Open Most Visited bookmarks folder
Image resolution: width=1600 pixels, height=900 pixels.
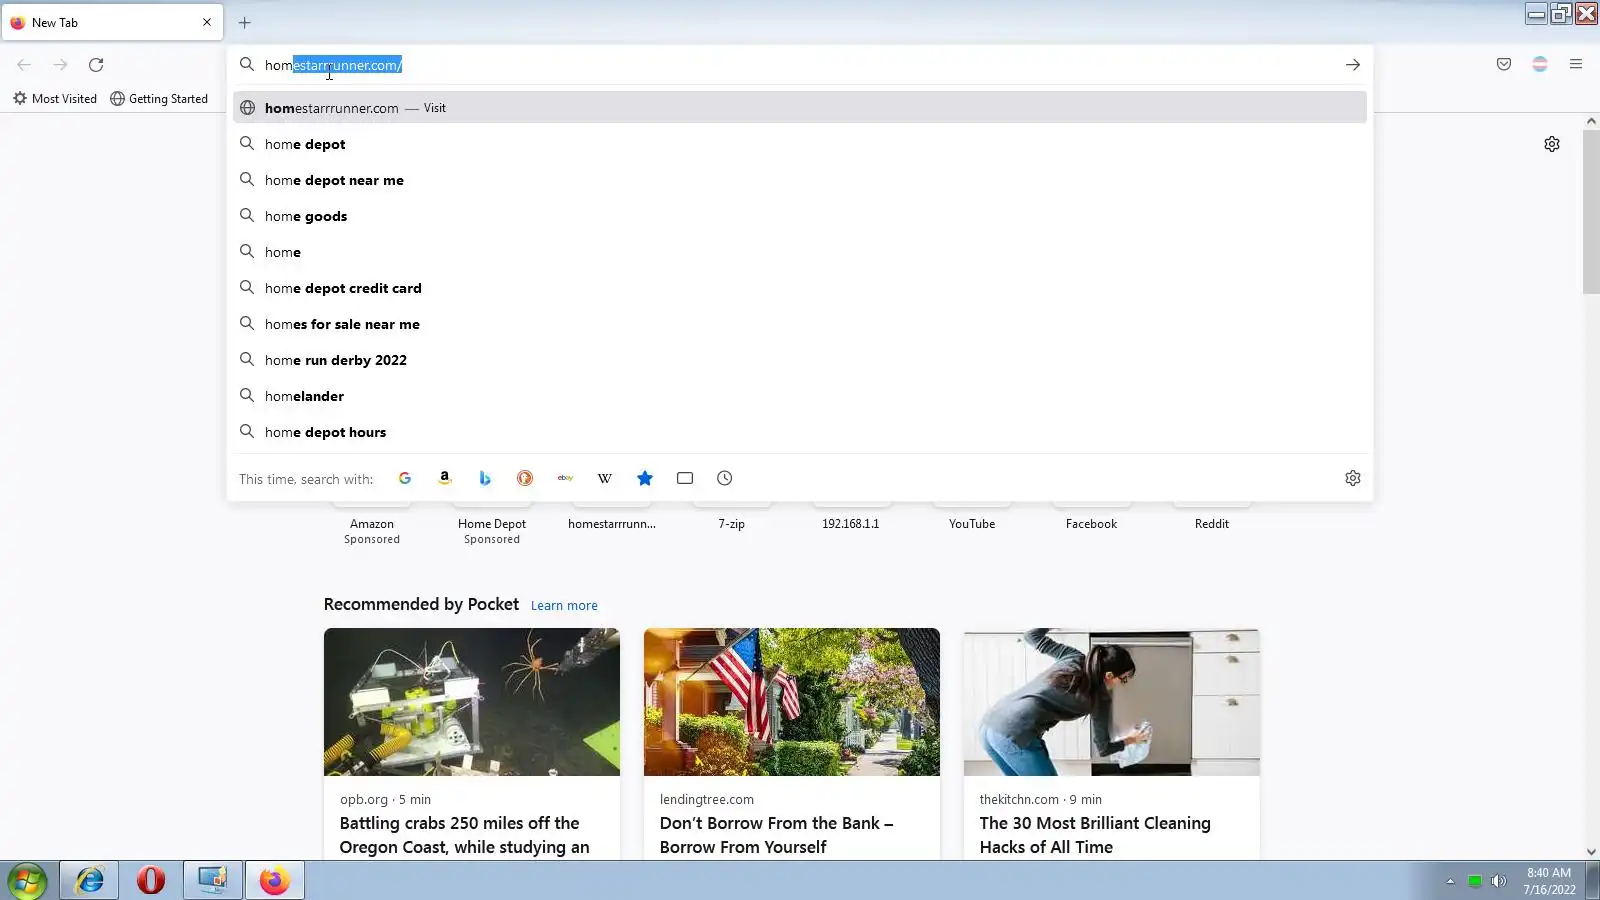(55, 99)
